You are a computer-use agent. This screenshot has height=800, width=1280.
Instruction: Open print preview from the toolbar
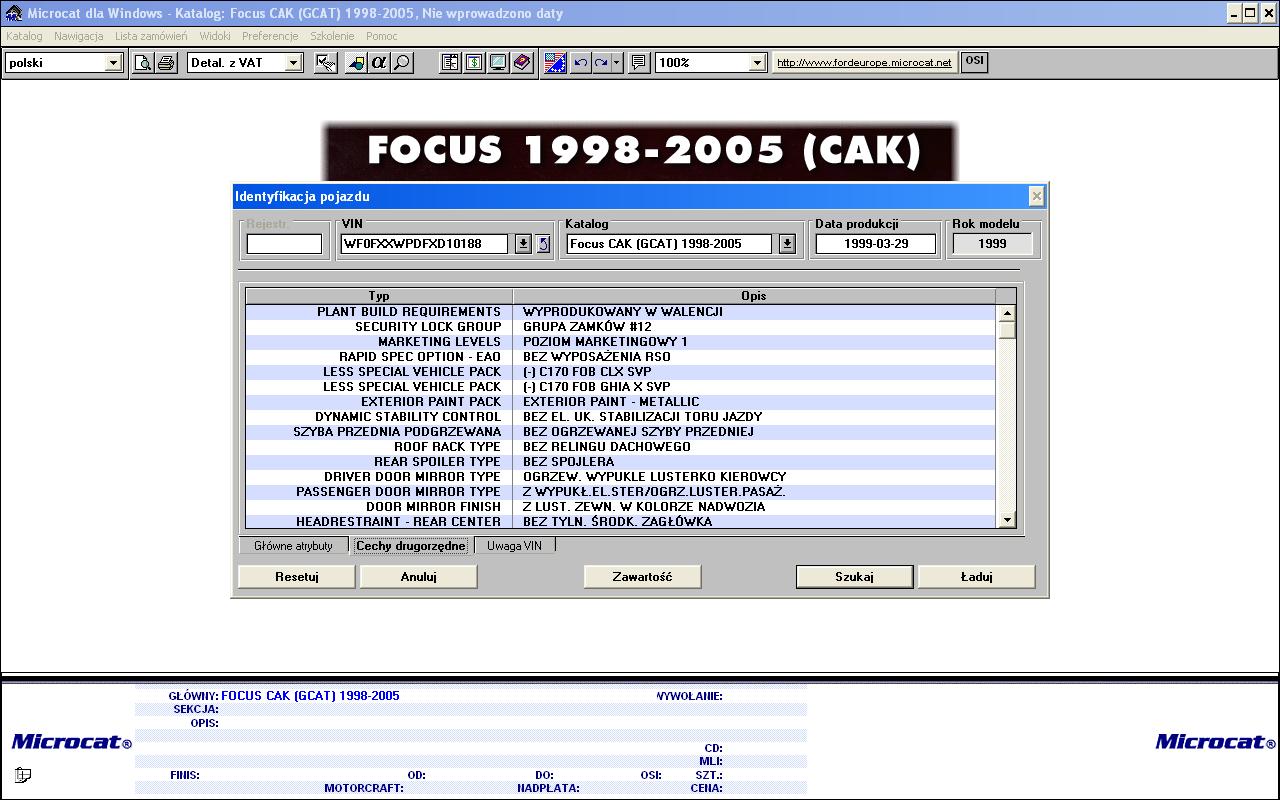pyautogui.click(x=144, y=63)
